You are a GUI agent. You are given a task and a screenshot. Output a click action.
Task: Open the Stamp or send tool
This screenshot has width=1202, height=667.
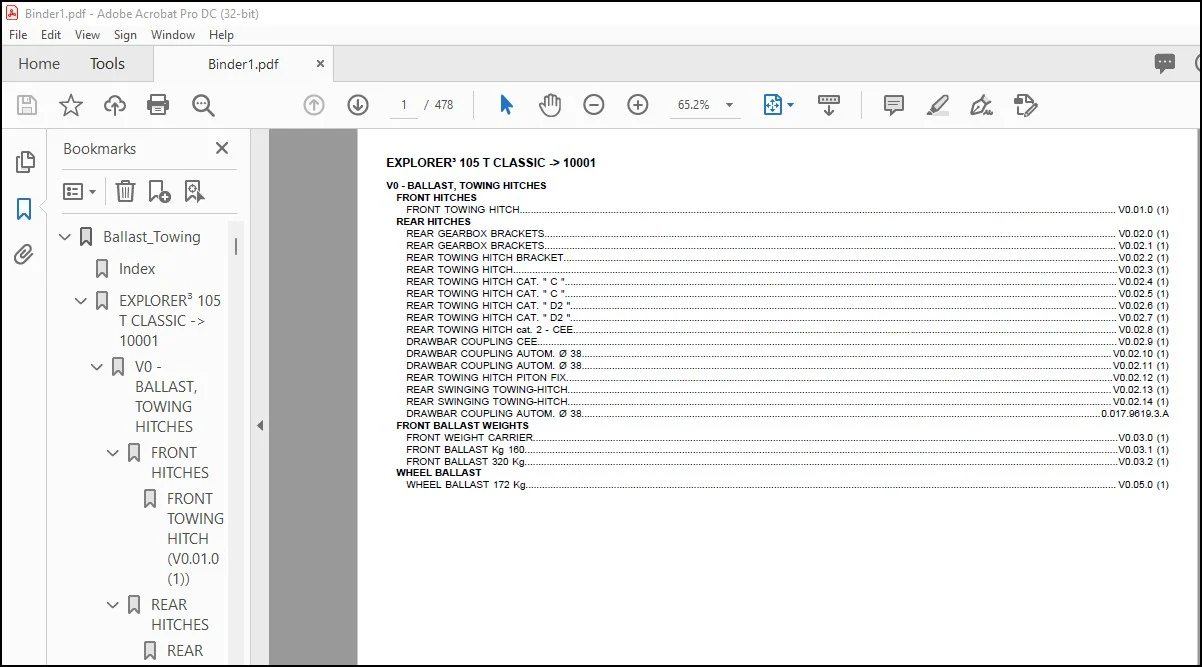click(1025, 105)
